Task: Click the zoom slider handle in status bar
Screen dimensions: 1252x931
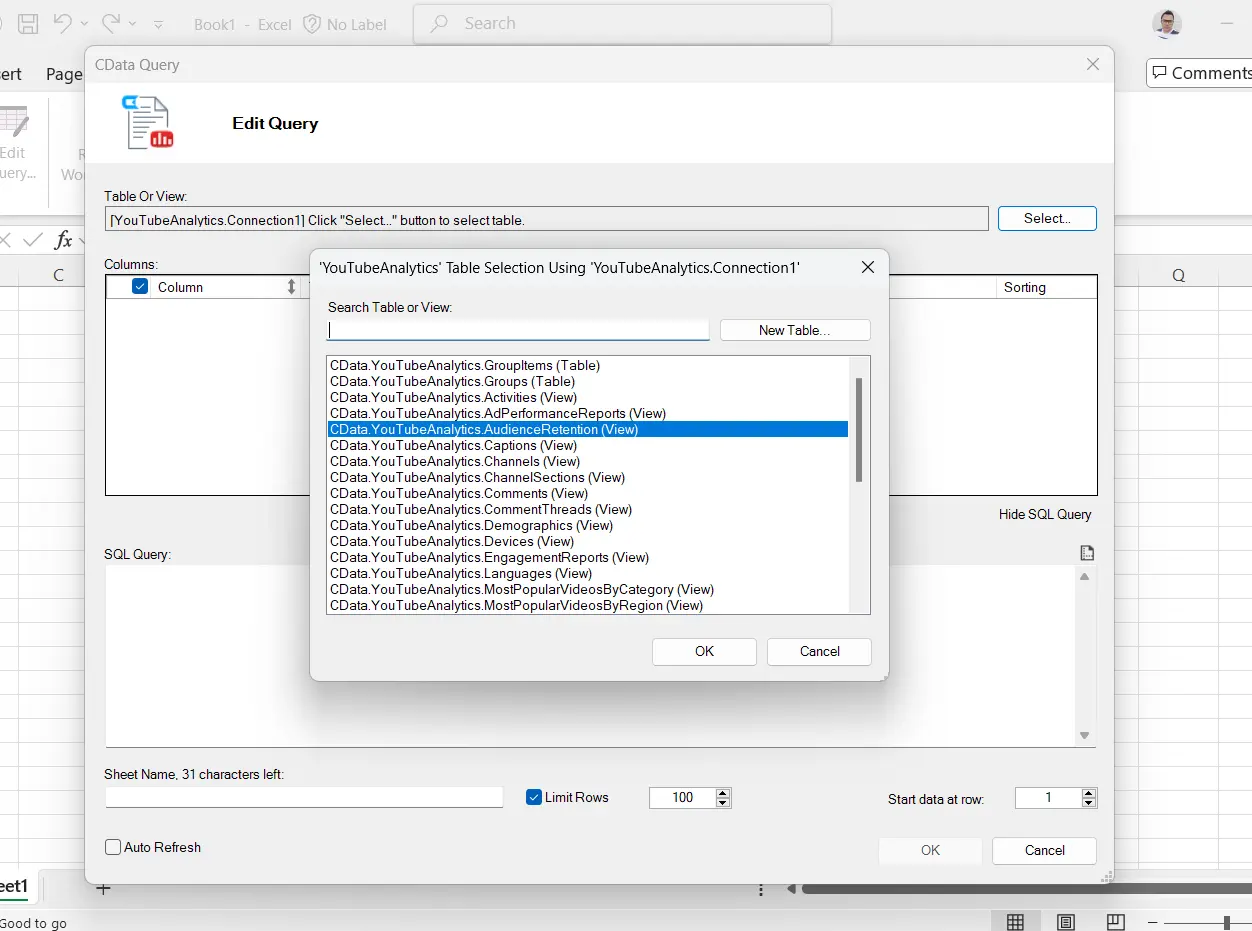Action: pos(1227,922)
